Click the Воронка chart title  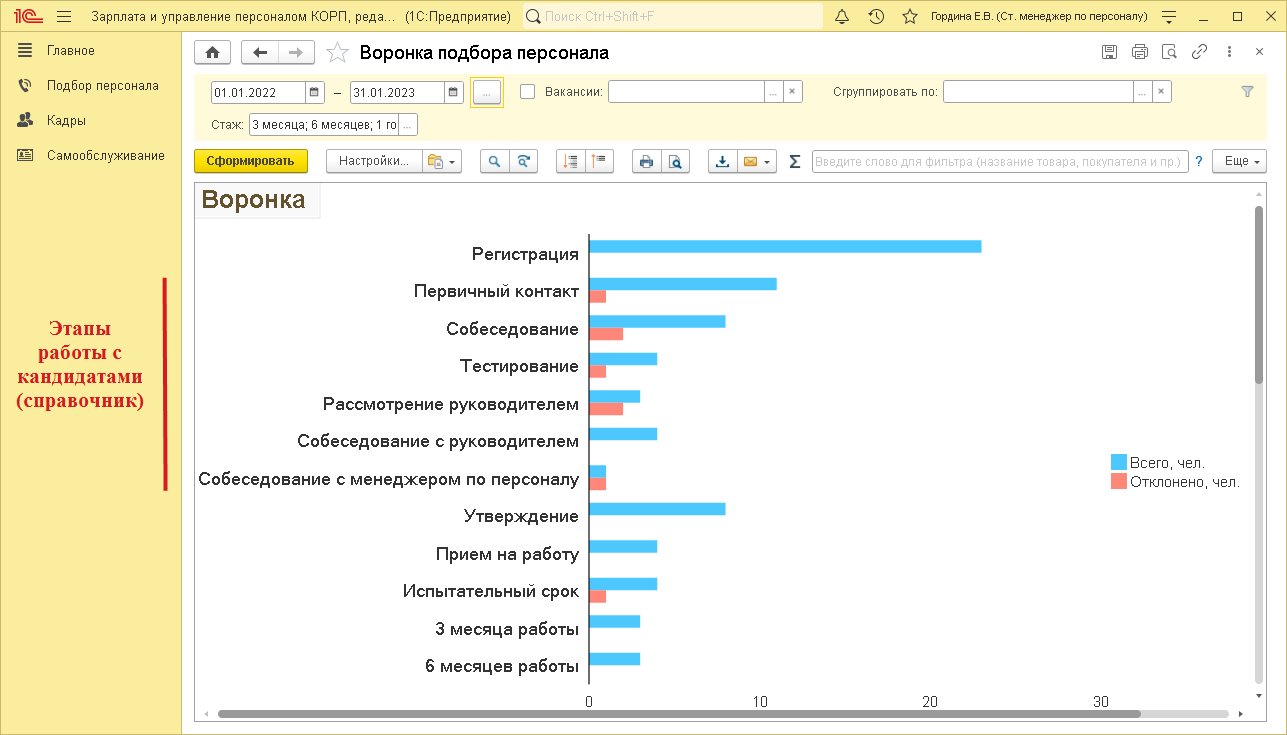click(254, 200)
